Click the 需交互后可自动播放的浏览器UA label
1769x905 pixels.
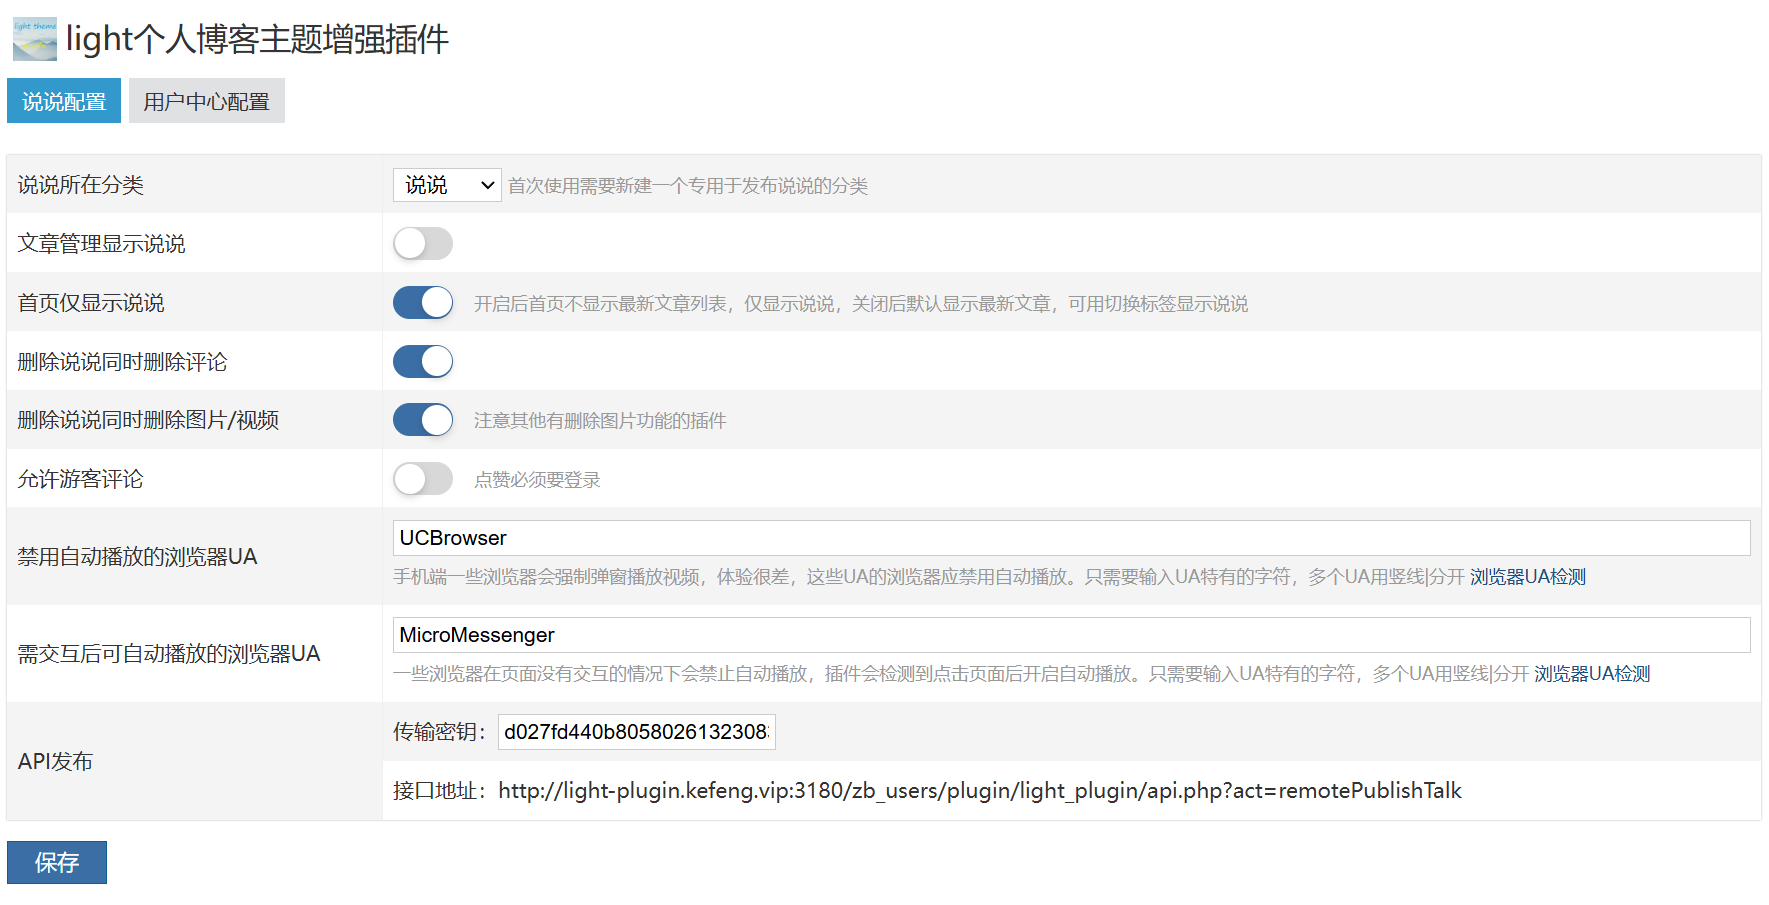click(169, 654)
